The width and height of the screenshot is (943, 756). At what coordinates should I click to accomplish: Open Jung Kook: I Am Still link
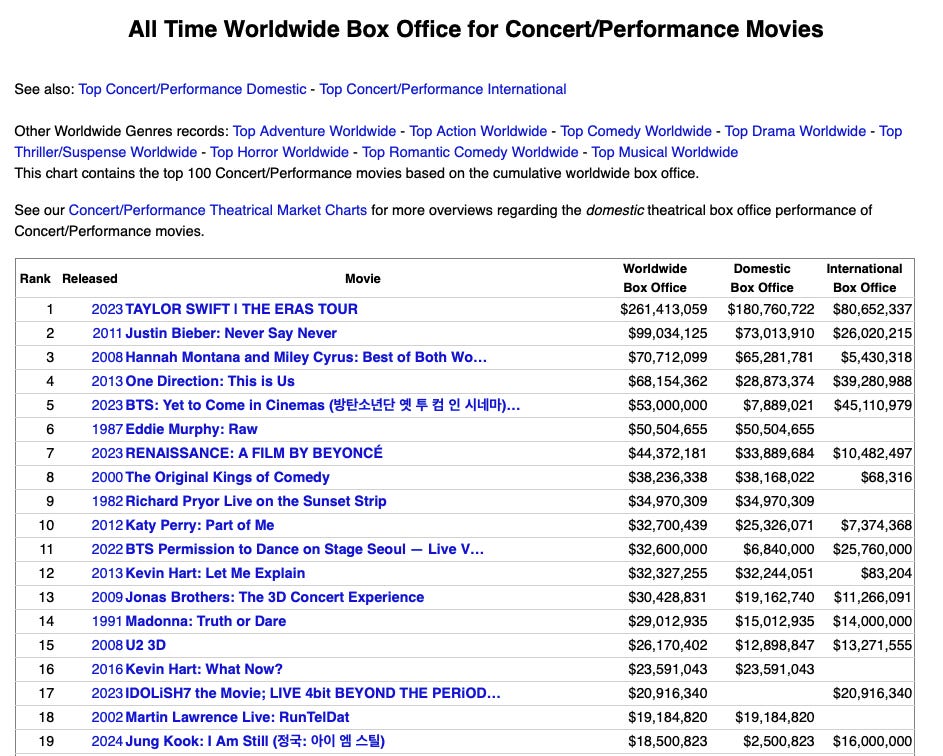(x=255, y=741)
